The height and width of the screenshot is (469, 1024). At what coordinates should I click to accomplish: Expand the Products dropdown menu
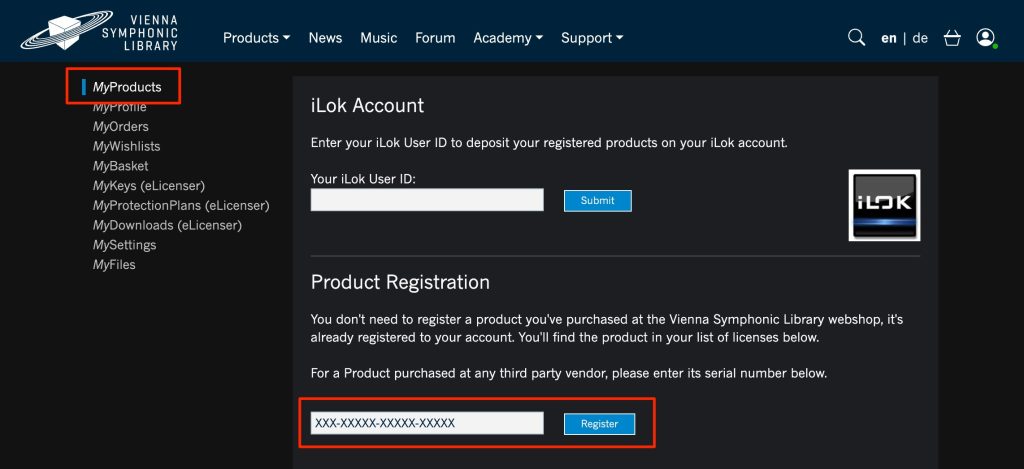pyautogui.click(x=256, y=38)
